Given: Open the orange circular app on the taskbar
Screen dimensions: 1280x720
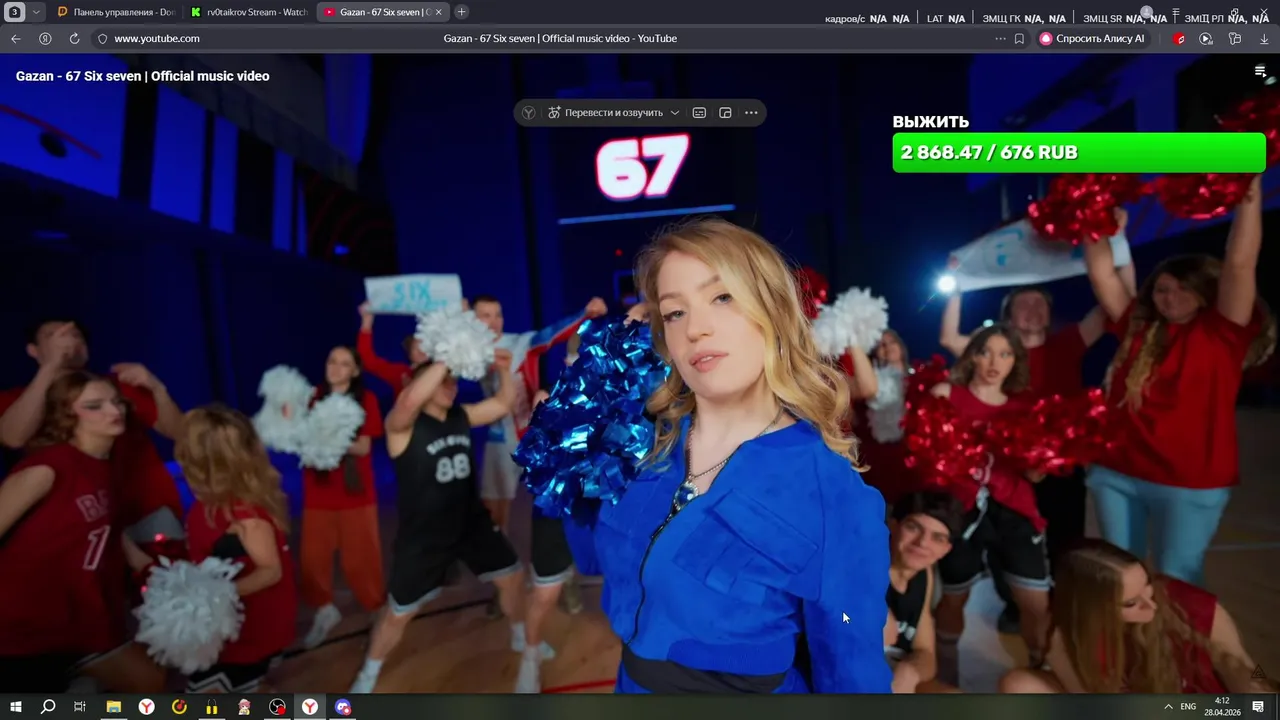Looking at the screenshot, I should [x=179, y=707].
